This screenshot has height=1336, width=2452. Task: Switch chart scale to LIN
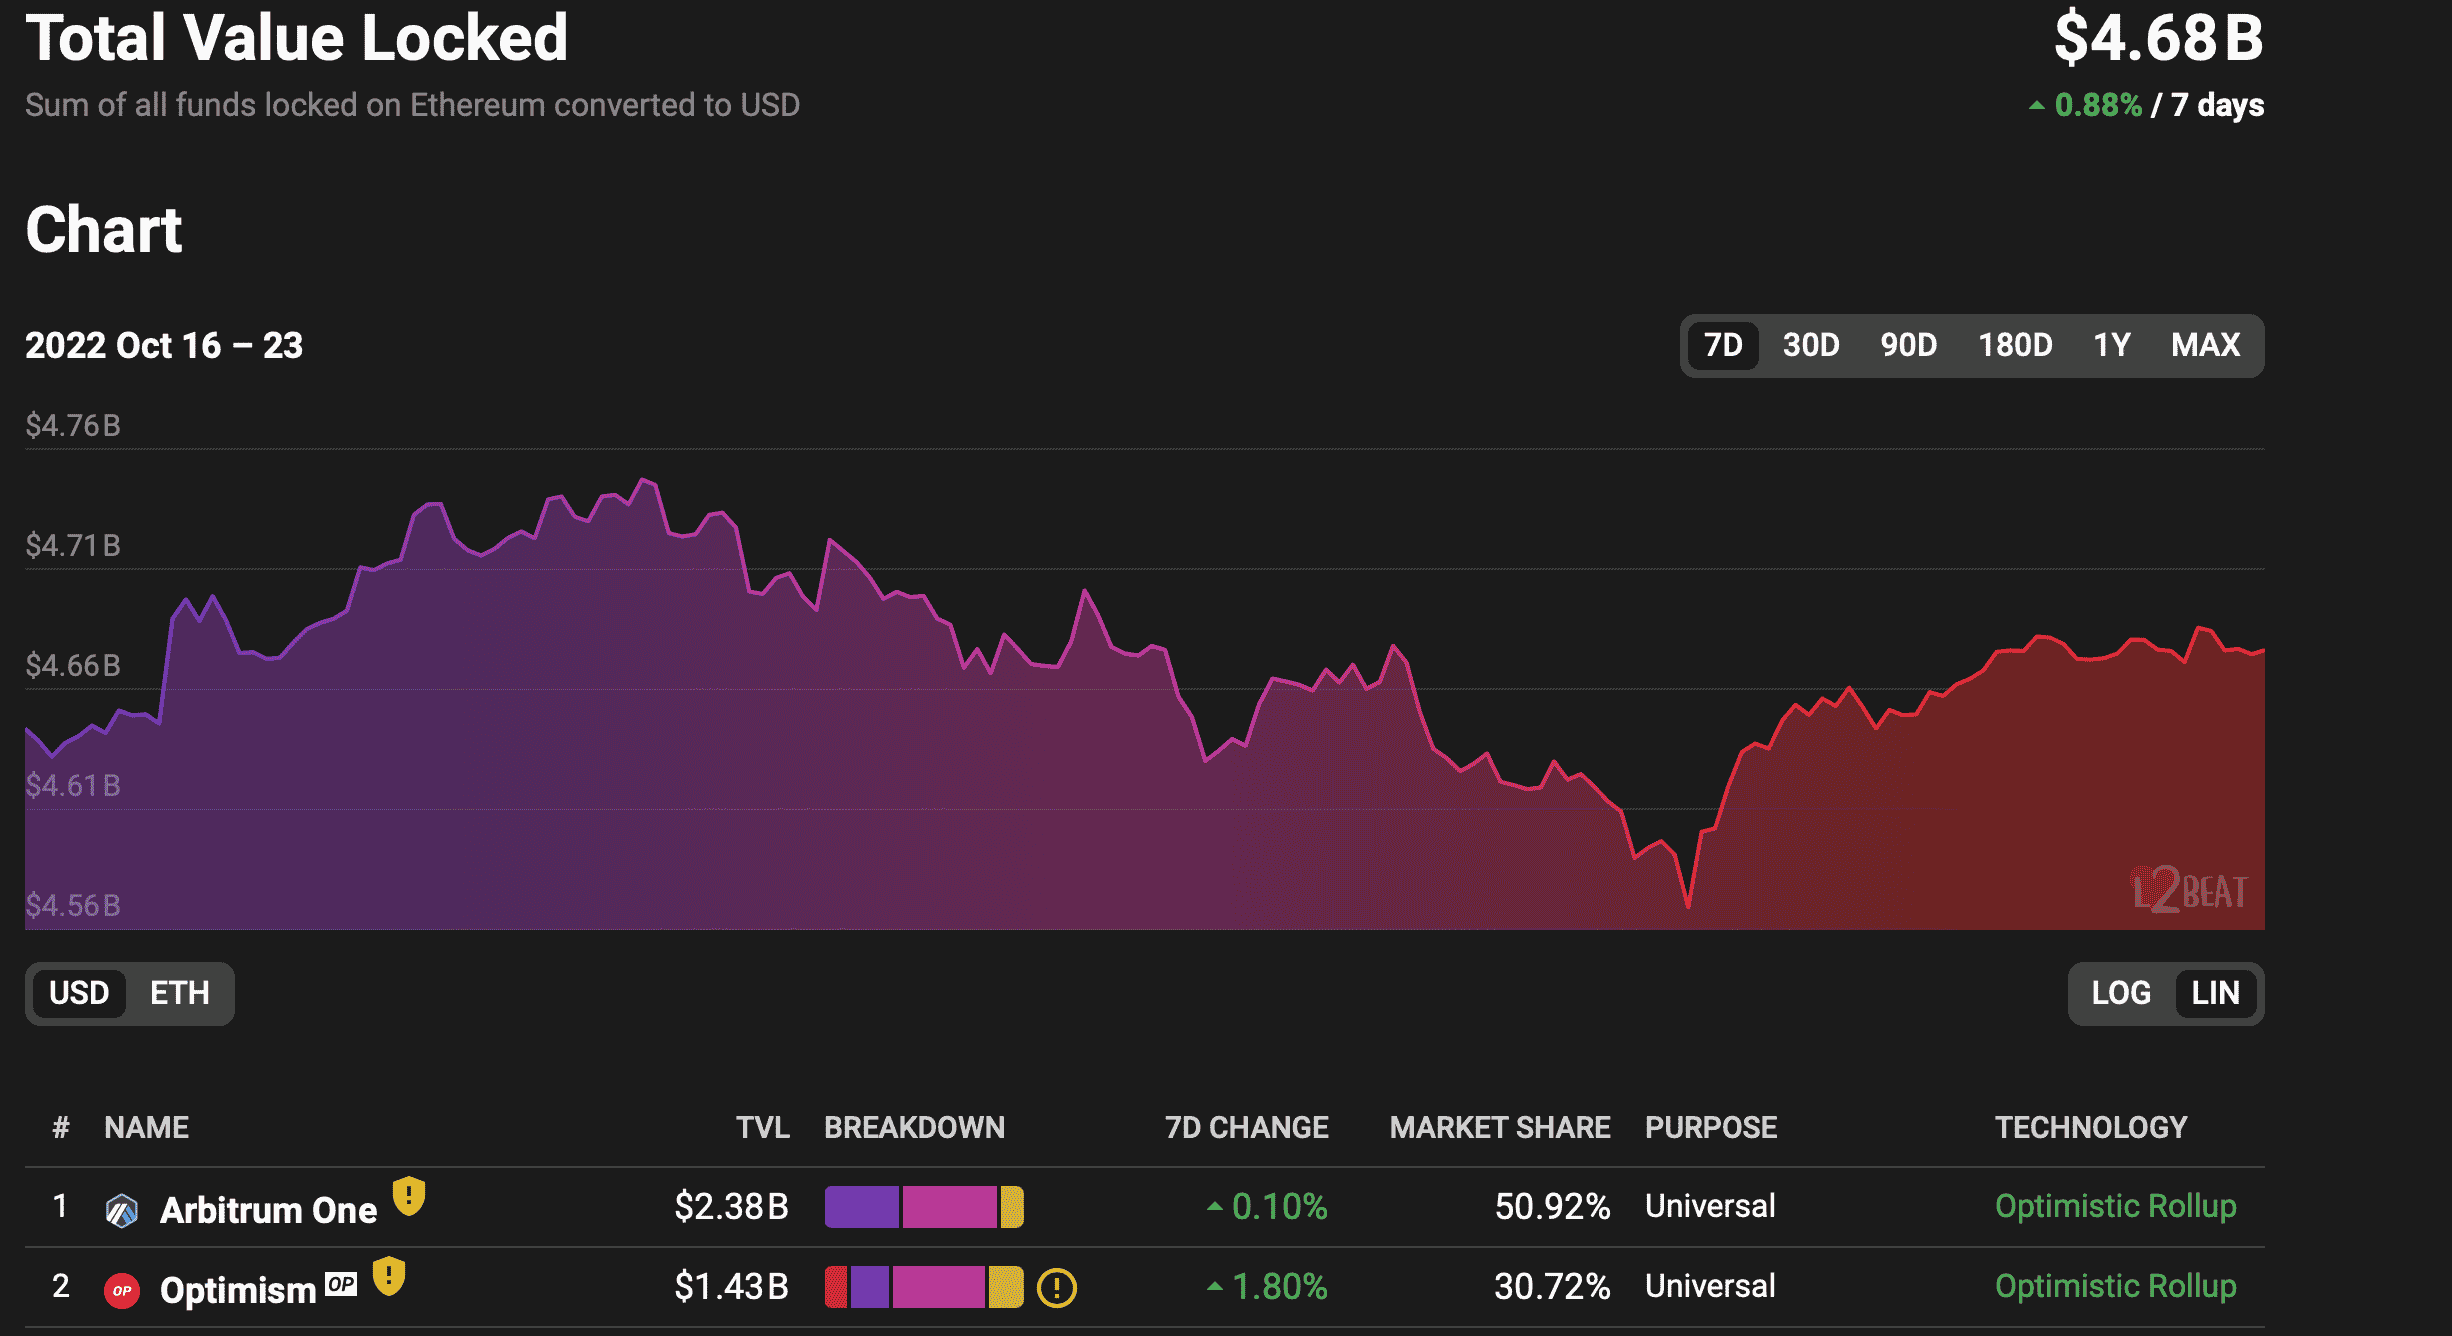coord(2215,993)
